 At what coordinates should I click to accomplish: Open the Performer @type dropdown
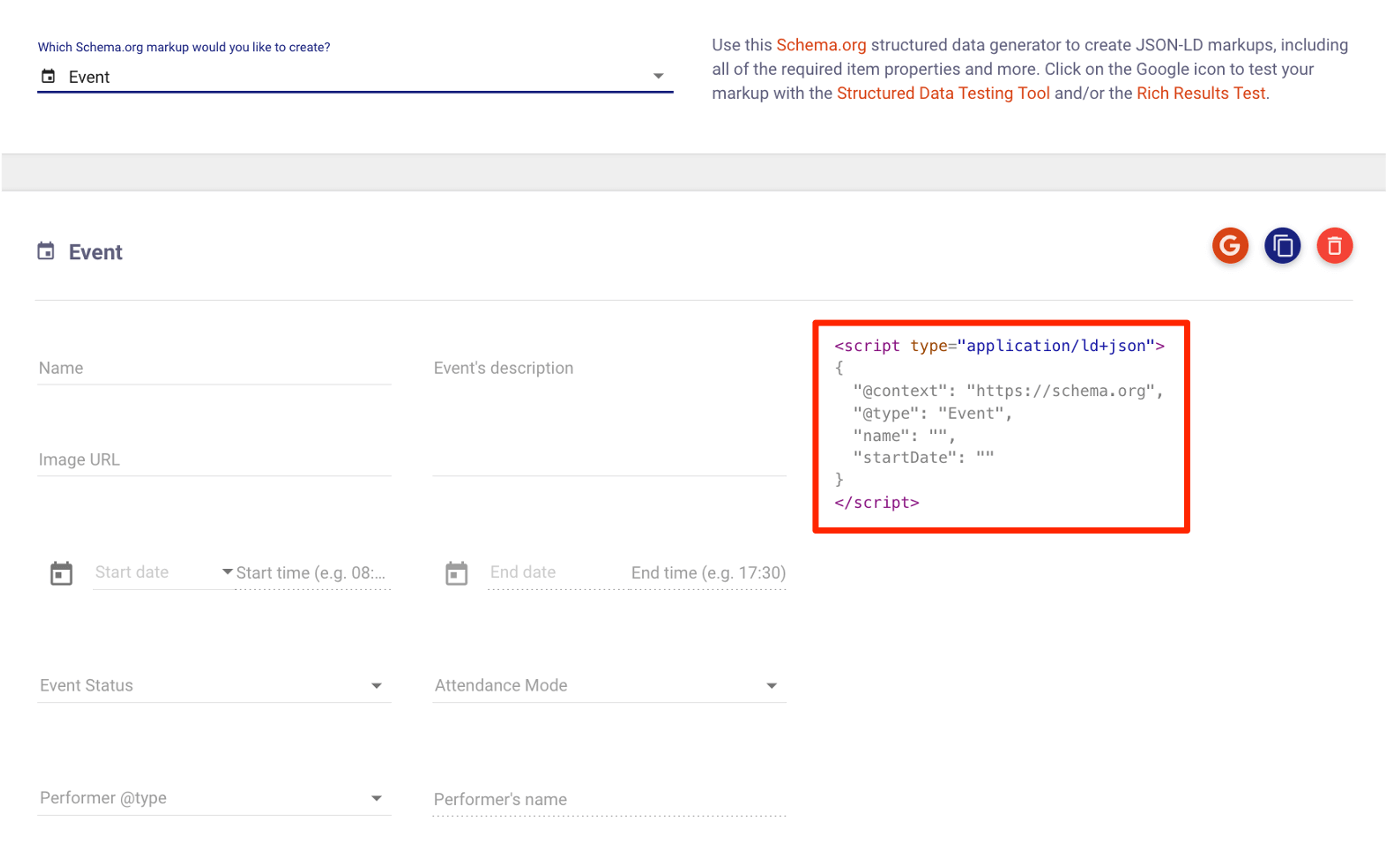pyautogui.click(x=214, y=798)
